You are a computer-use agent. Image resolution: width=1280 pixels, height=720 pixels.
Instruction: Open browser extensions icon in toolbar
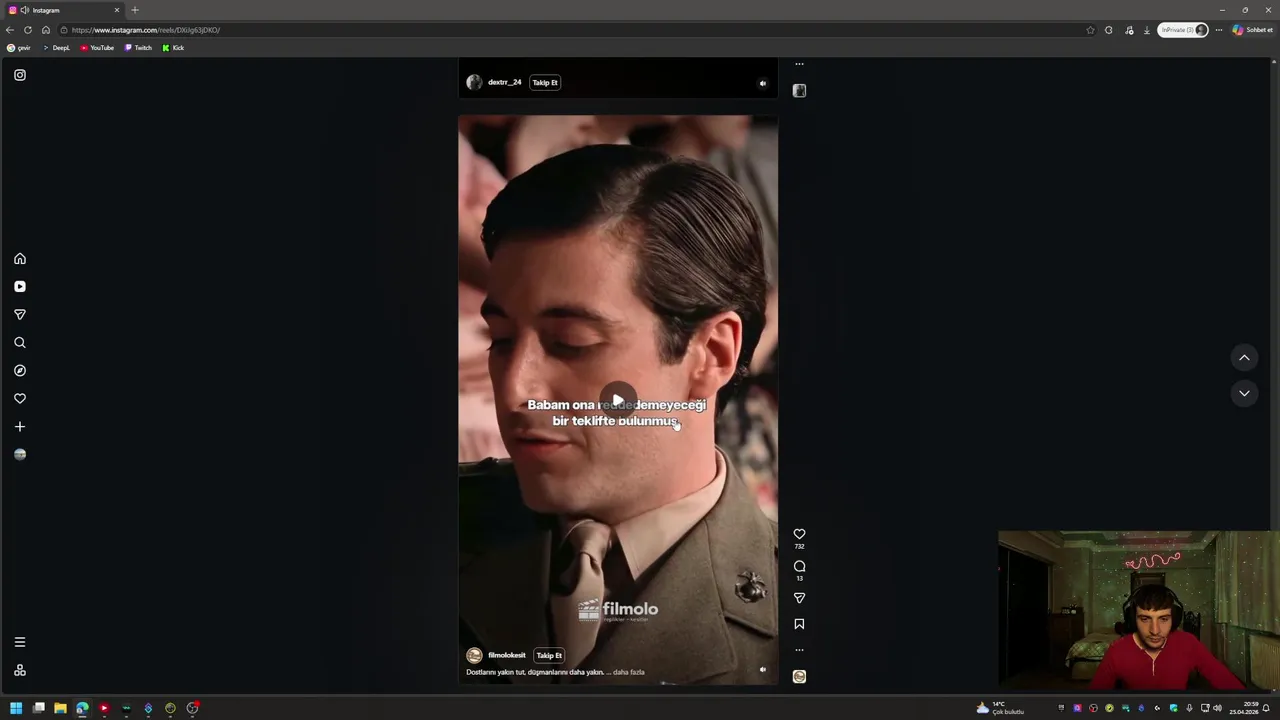[x=1109, y=30]
